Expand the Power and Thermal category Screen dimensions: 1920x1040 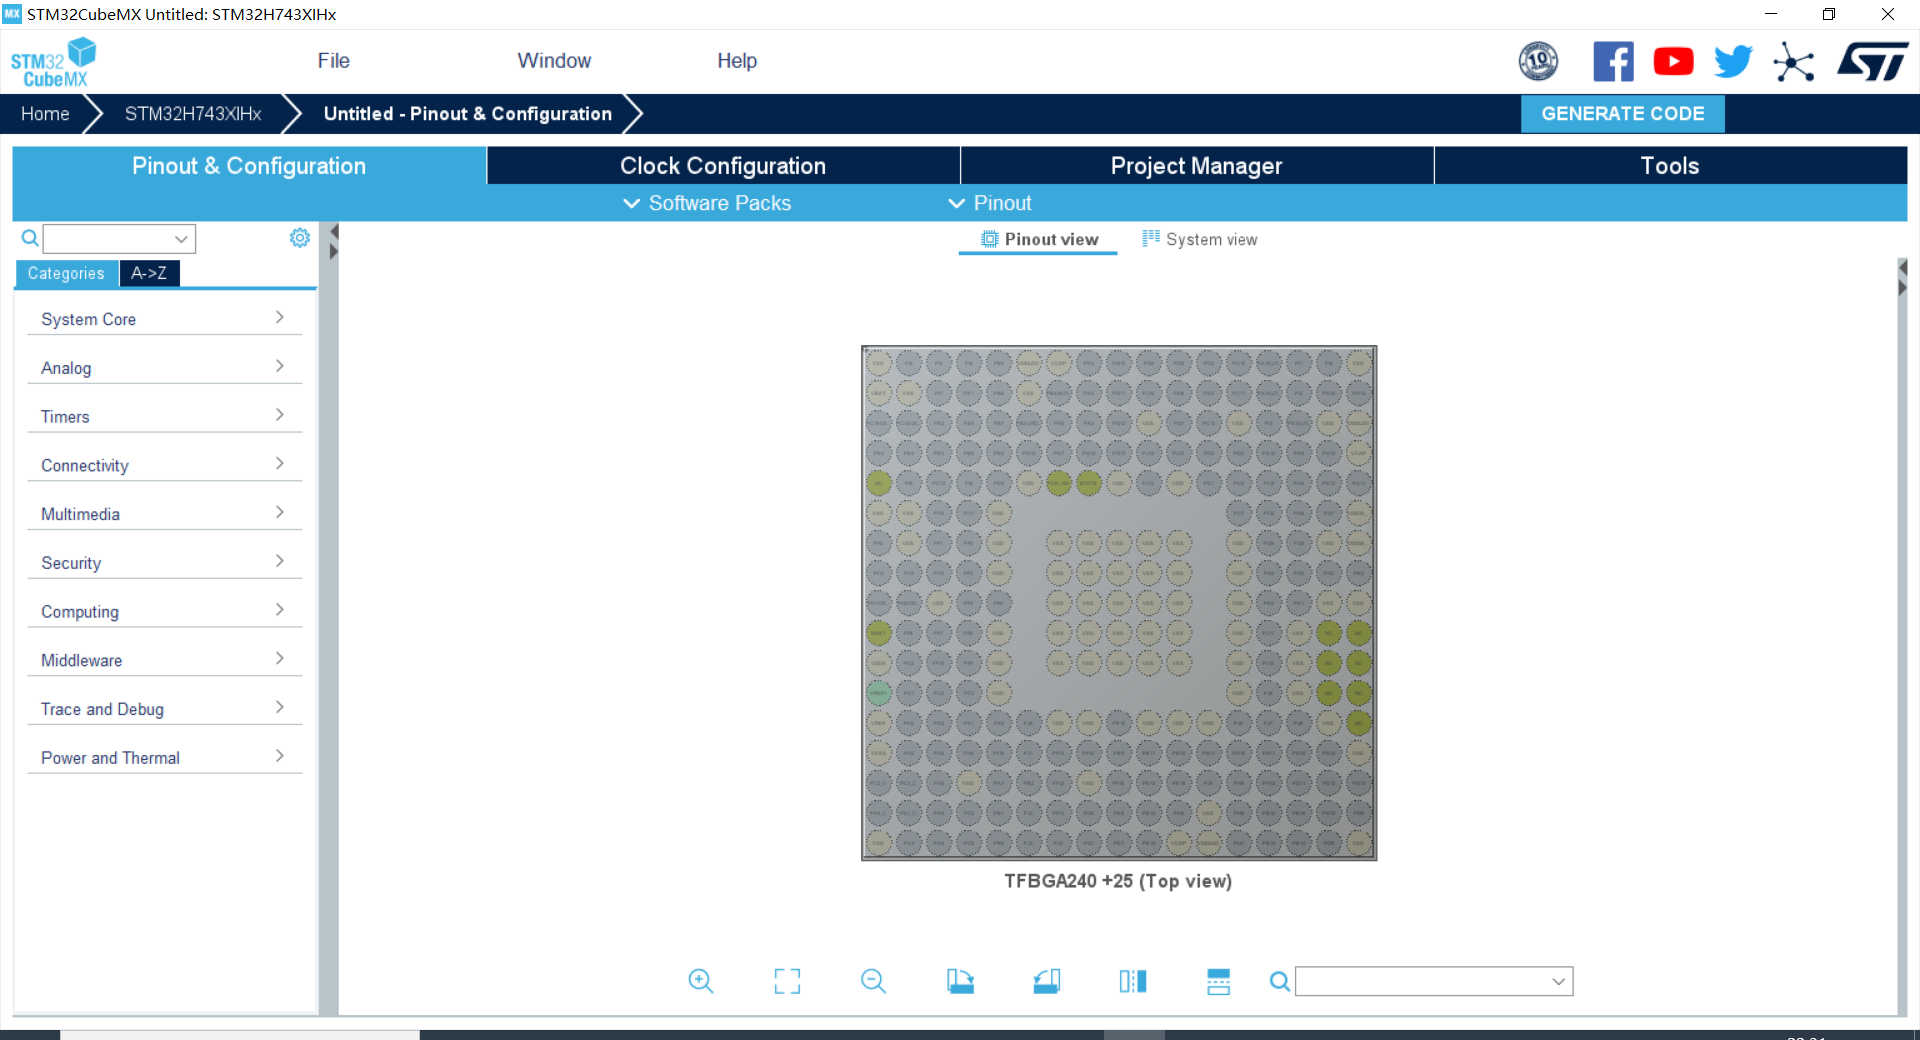point(165,758)
